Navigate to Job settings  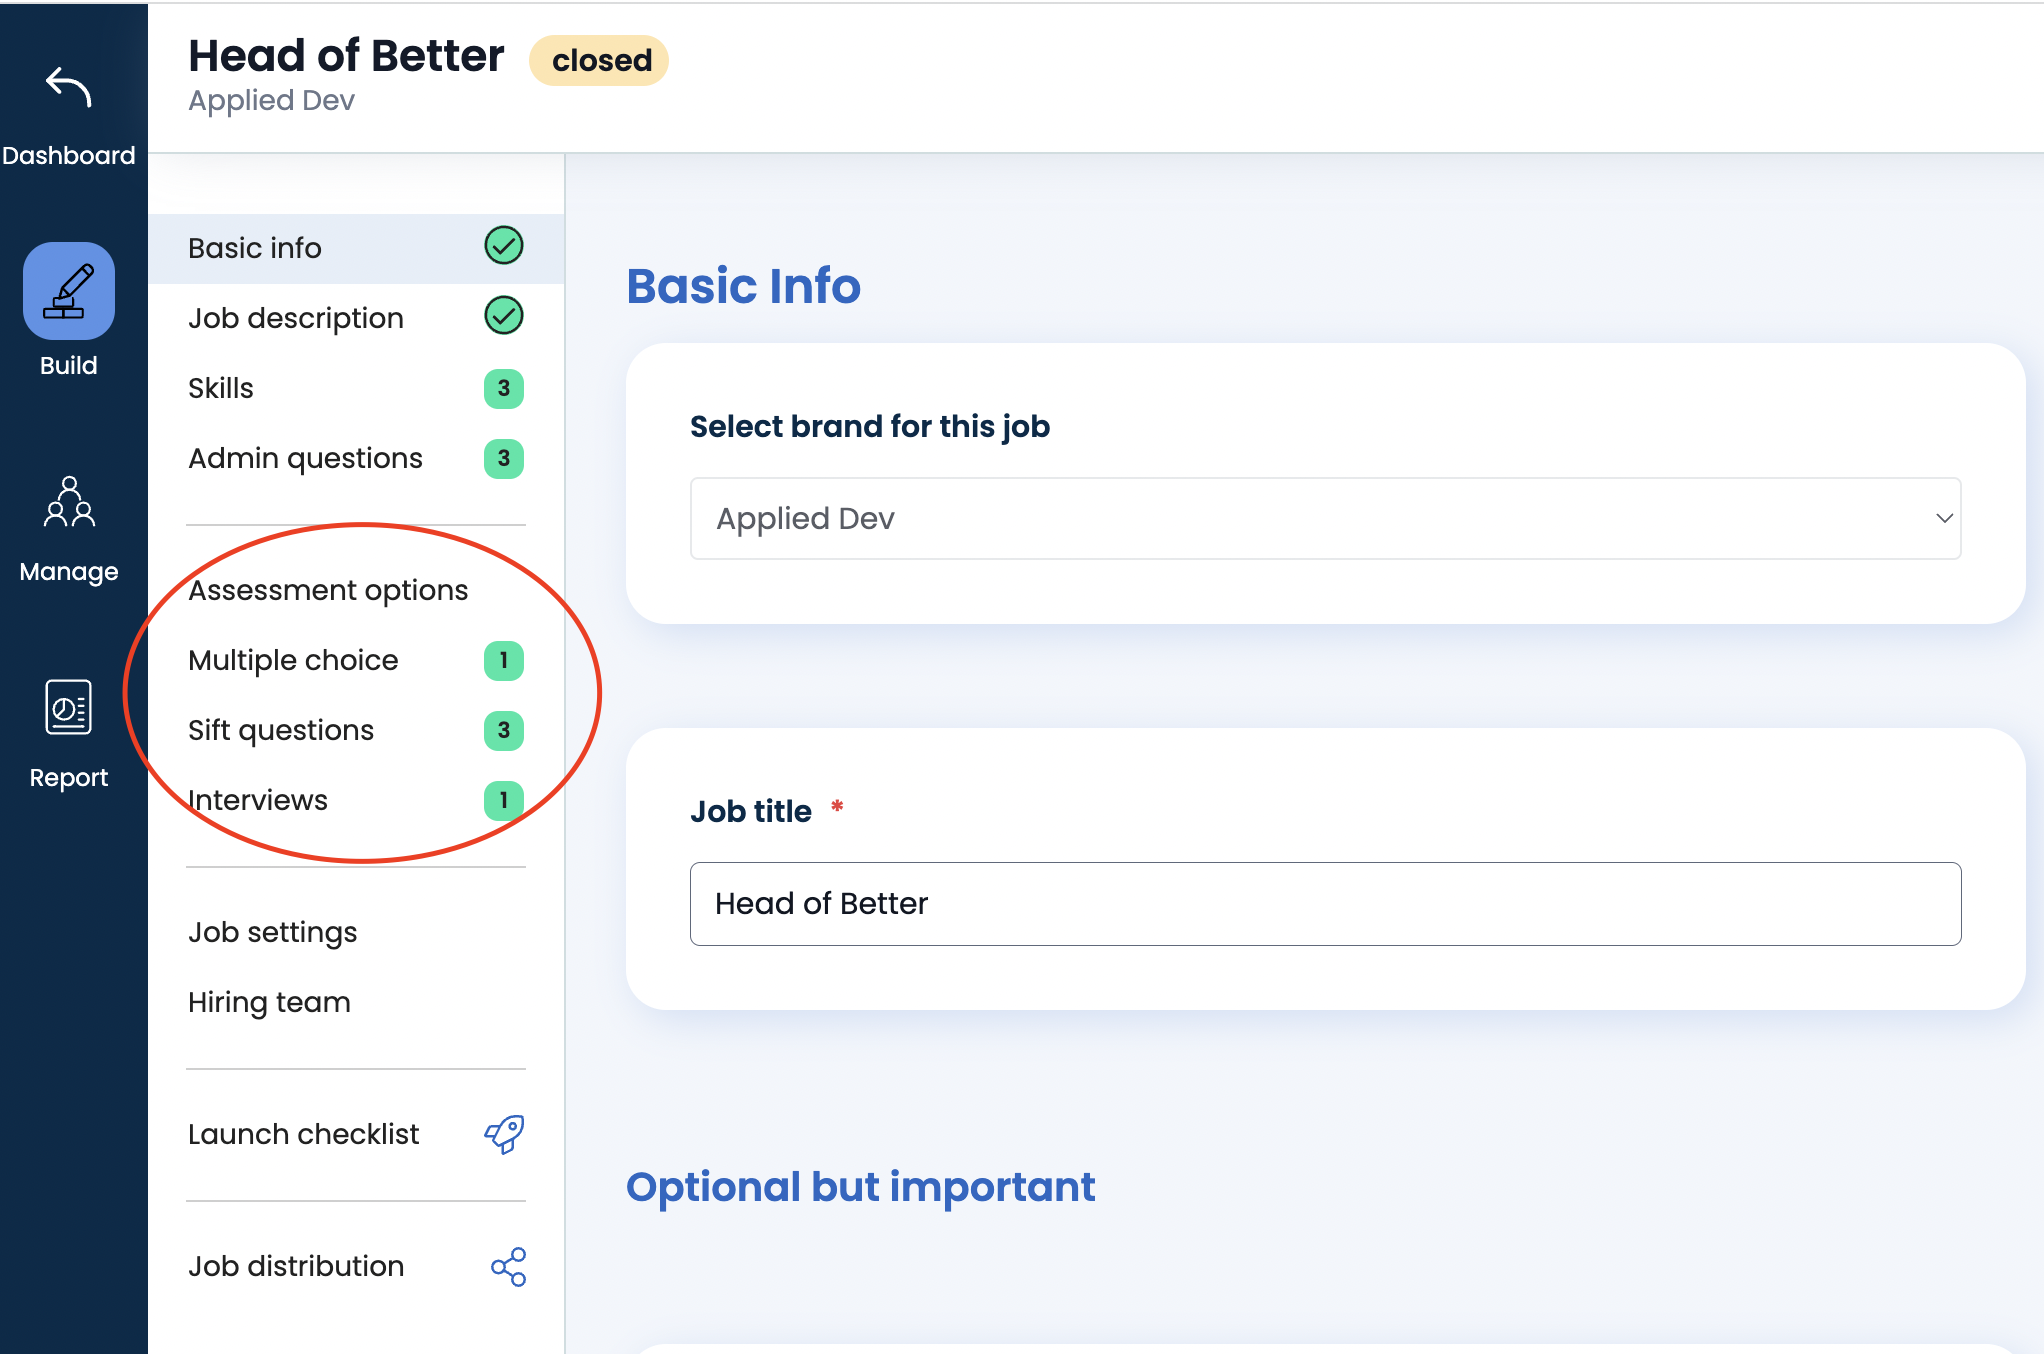(x=272, y=932)
